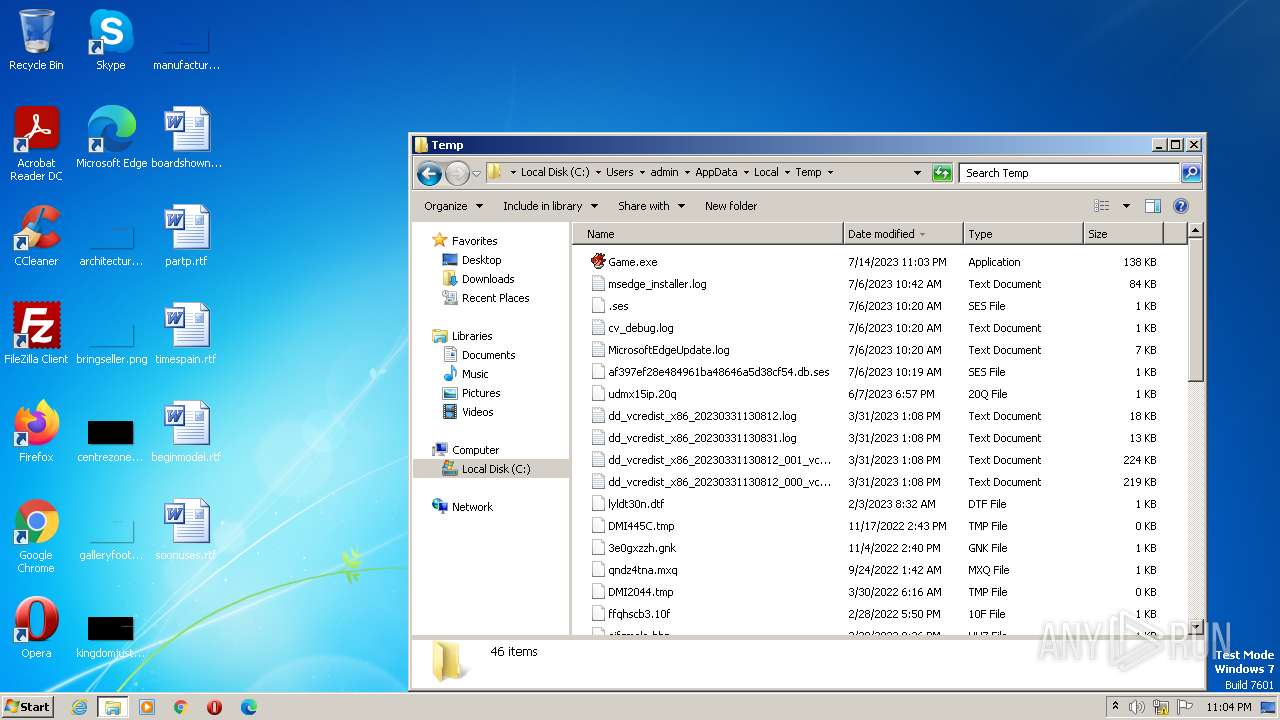Viewport: 1280px width, 720px height.
Task: Open Acrobat Reader DC shortcut
Action: point(36,144)
